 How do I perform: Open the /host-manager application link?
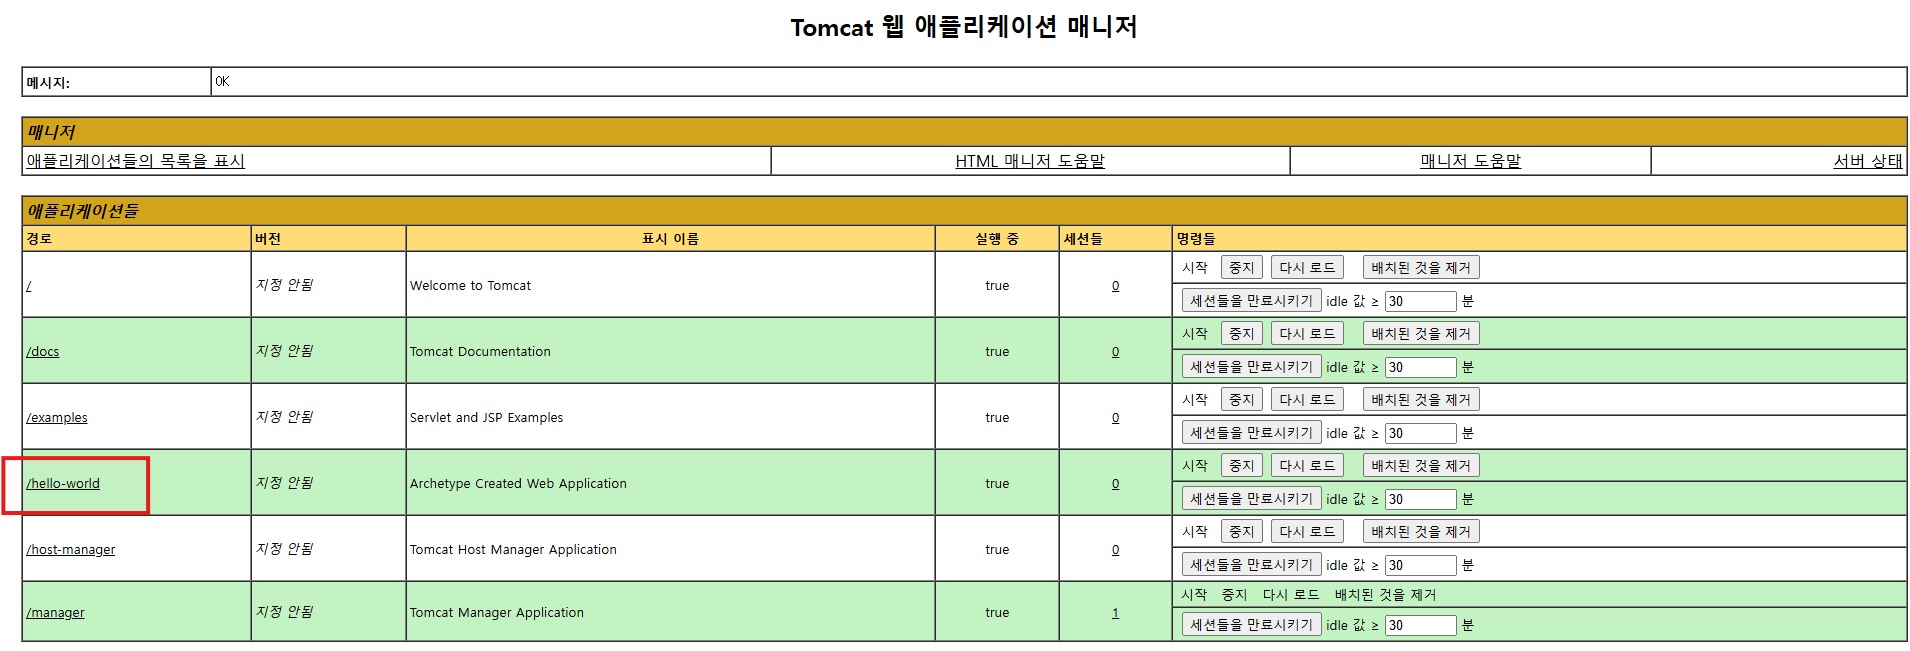[x=71, y=550]
